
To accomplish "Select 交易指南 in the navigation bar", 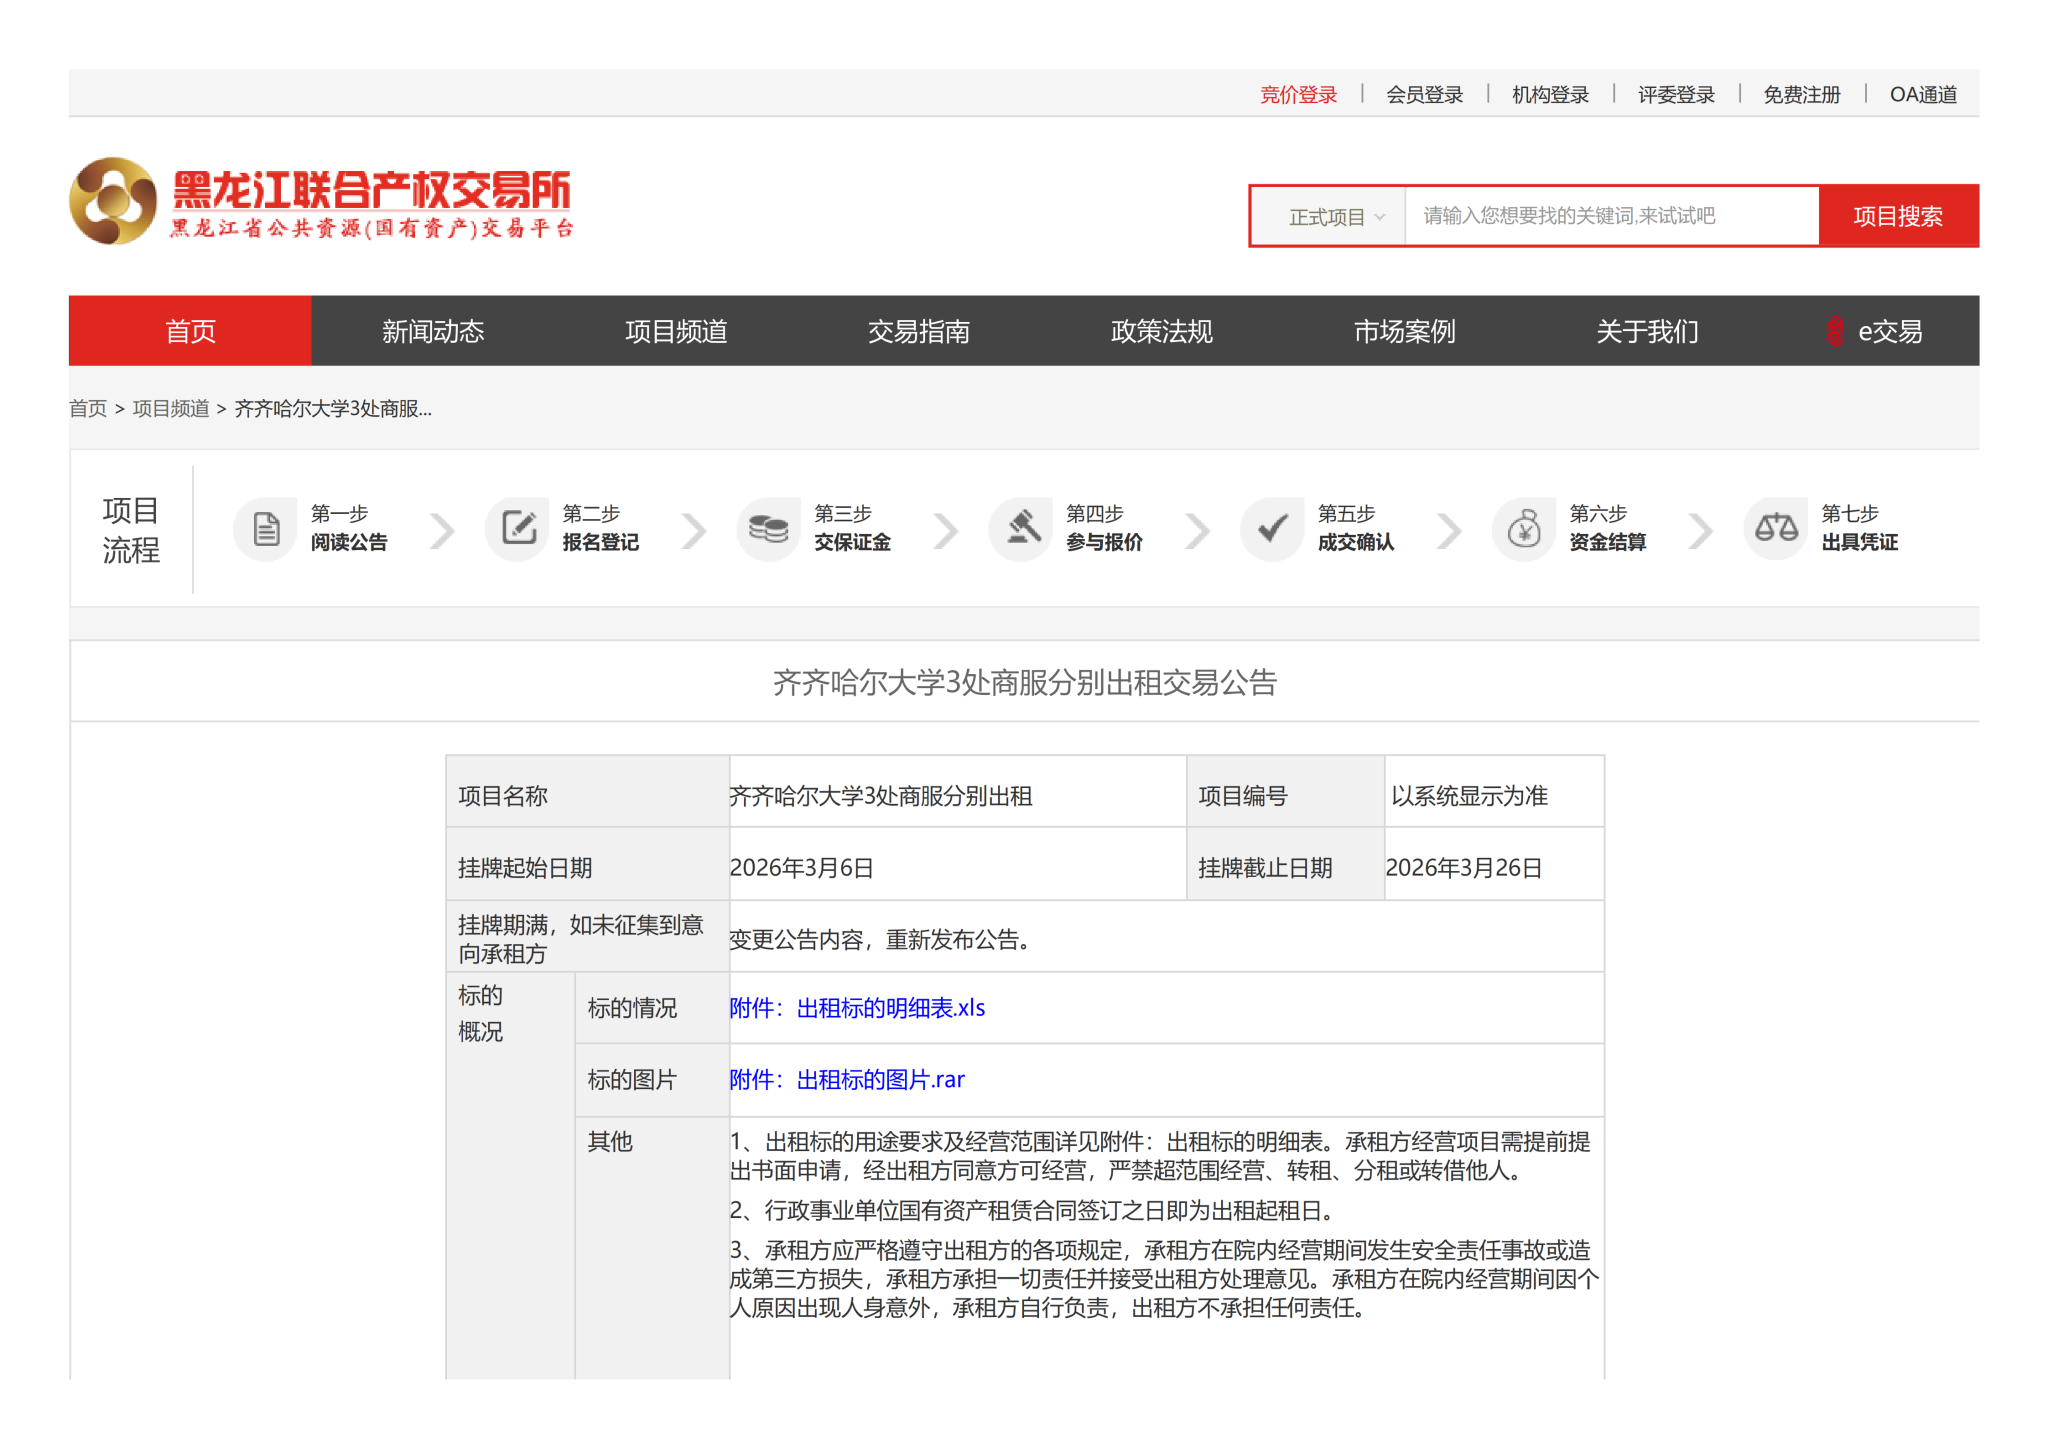I will [x=919, y=331].
